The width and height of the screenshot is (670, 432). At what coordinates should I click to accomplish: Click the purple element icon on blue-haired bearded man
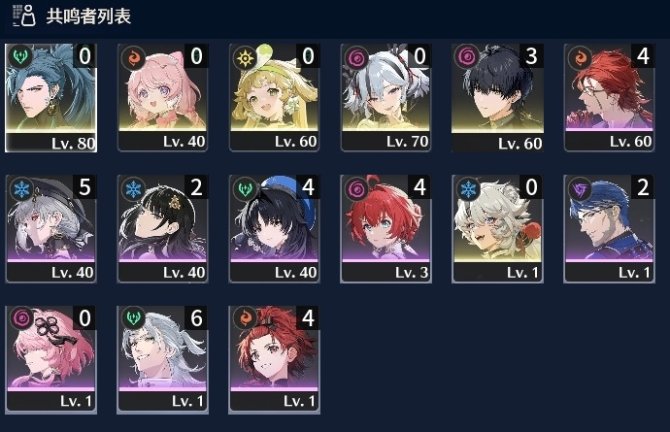(x=580, y=188)
